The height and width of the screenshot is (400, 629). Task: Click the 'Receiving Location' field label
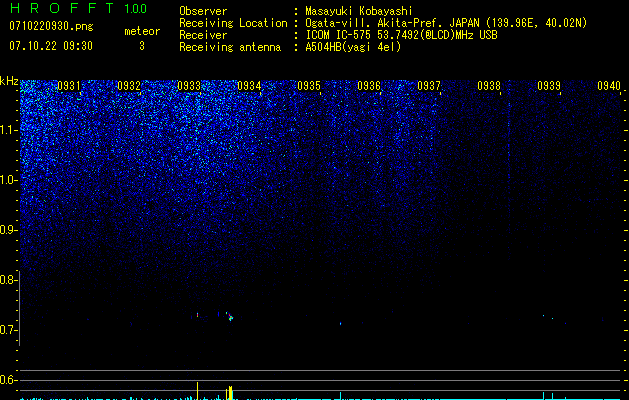click(233, 23)
